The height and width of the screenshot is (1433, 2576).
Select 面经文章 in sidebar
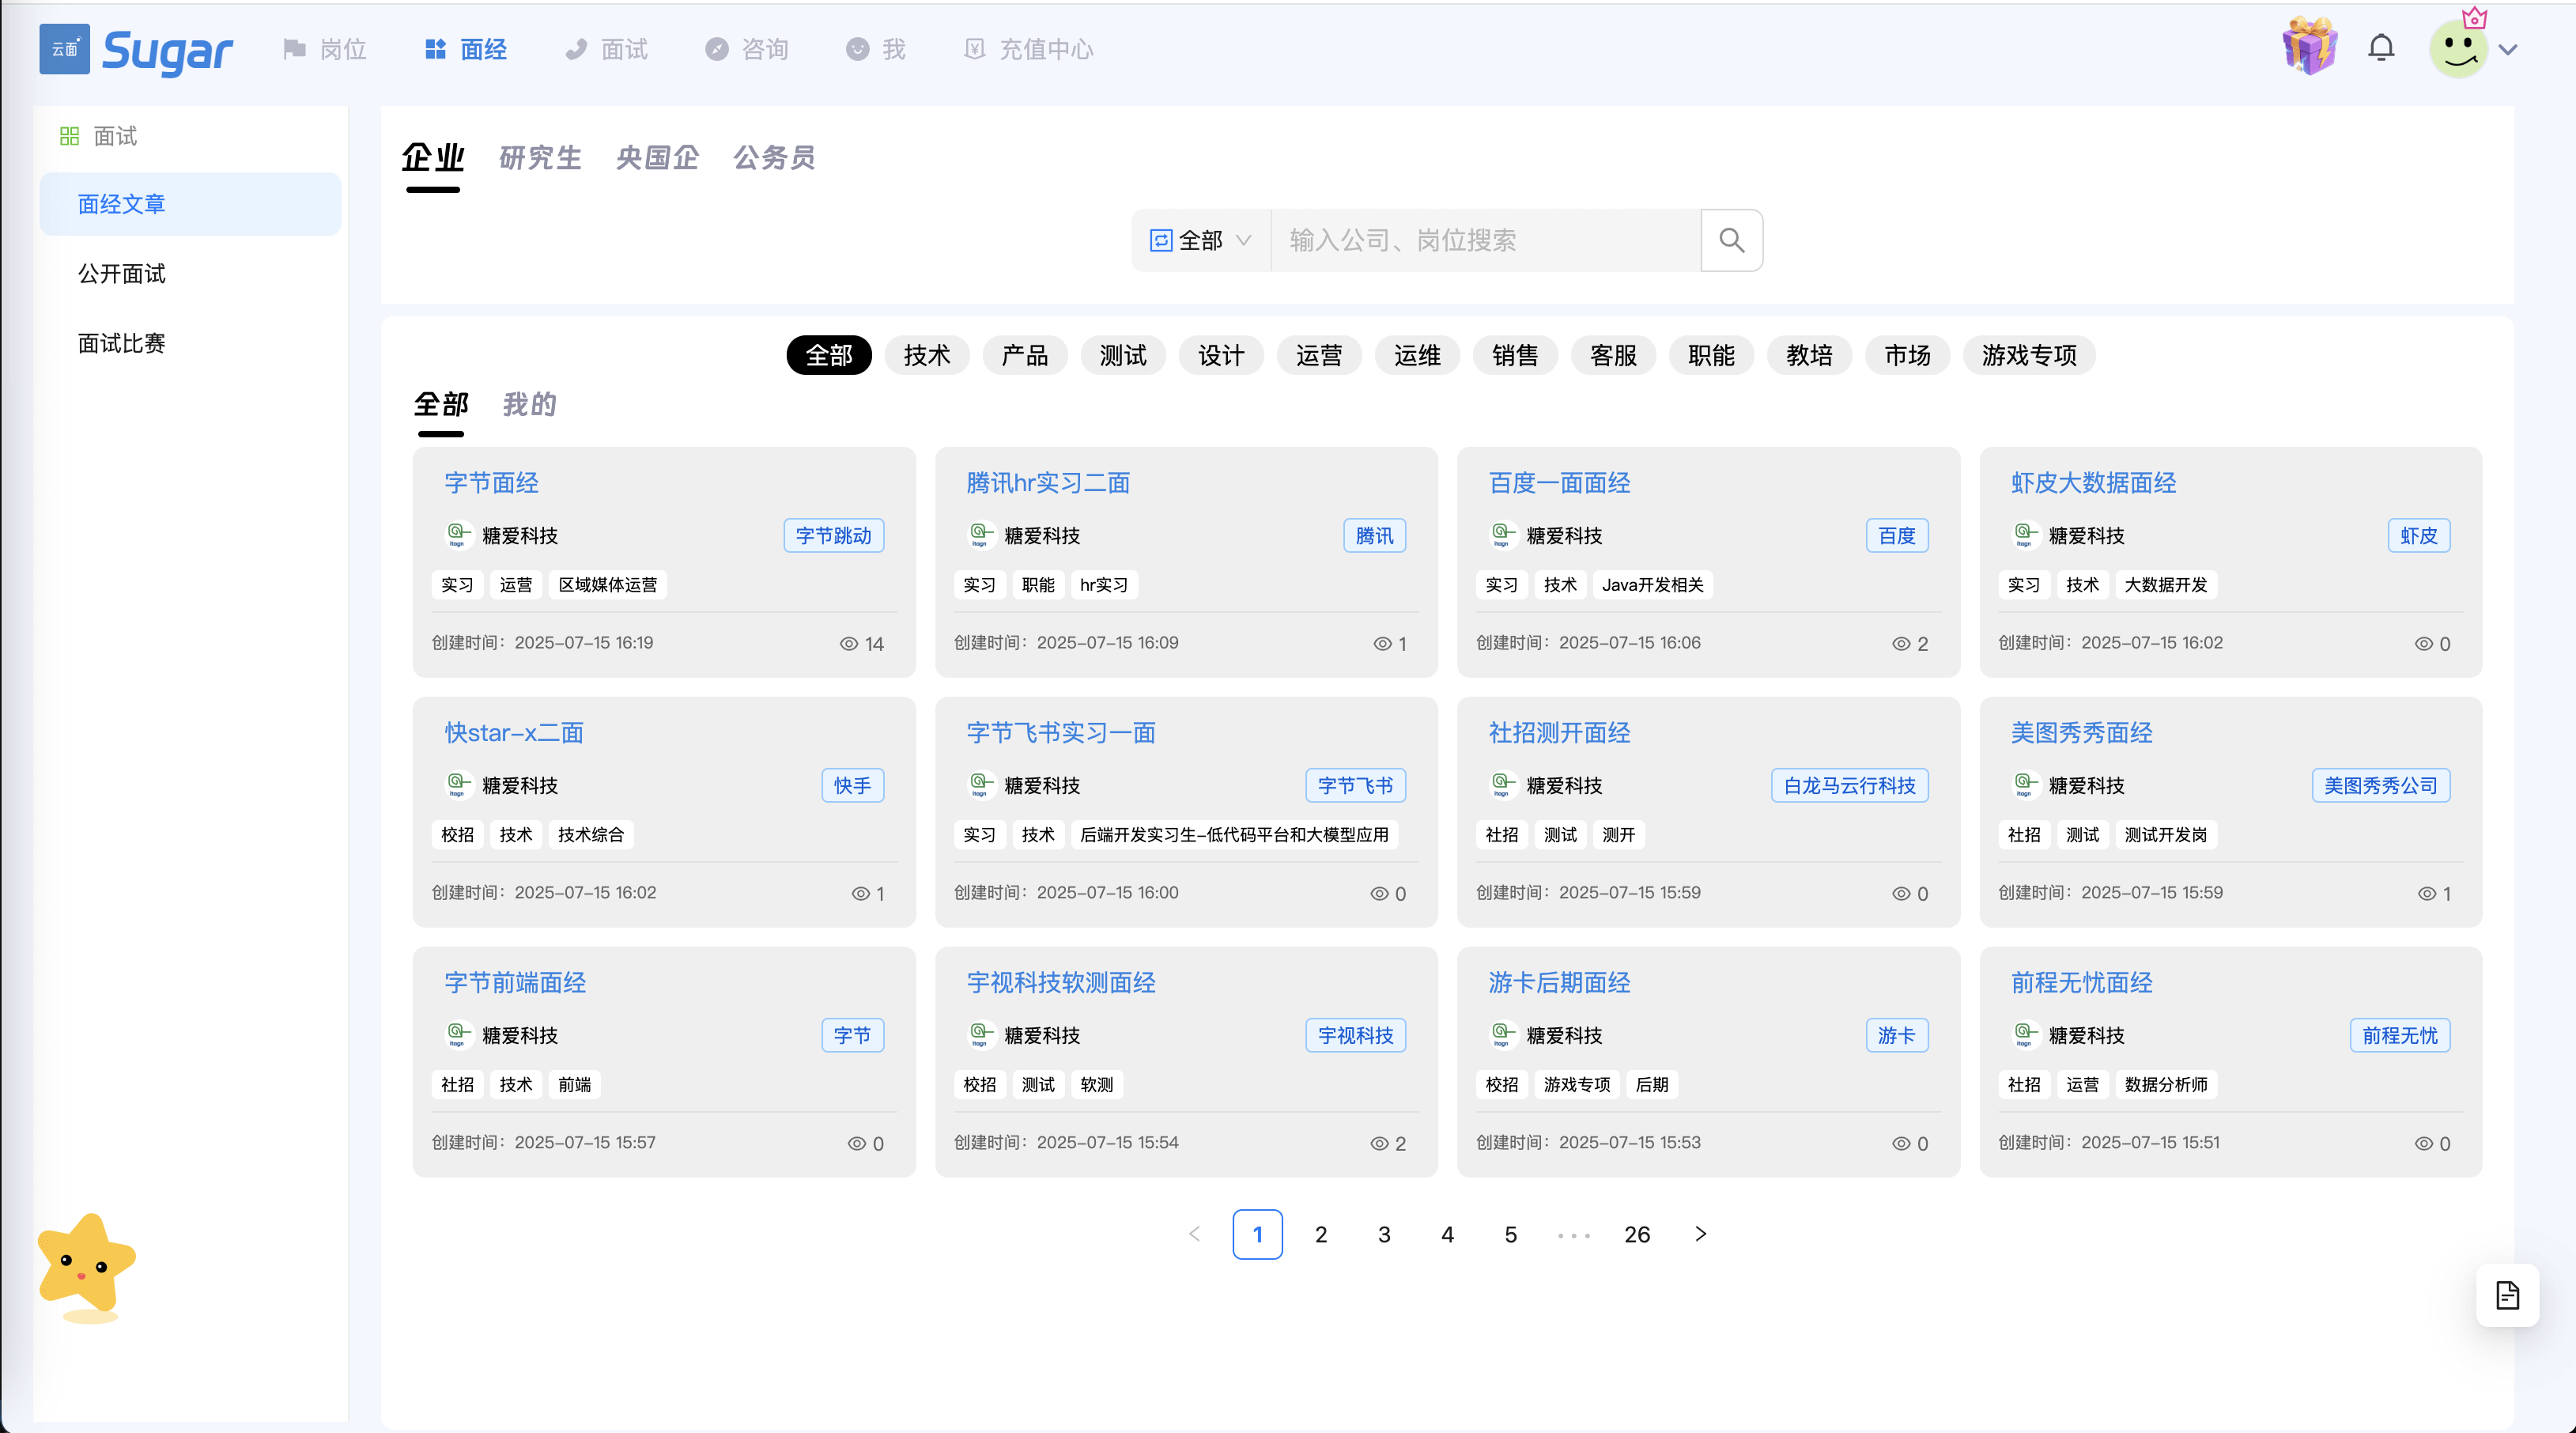[x=190, y=204]
